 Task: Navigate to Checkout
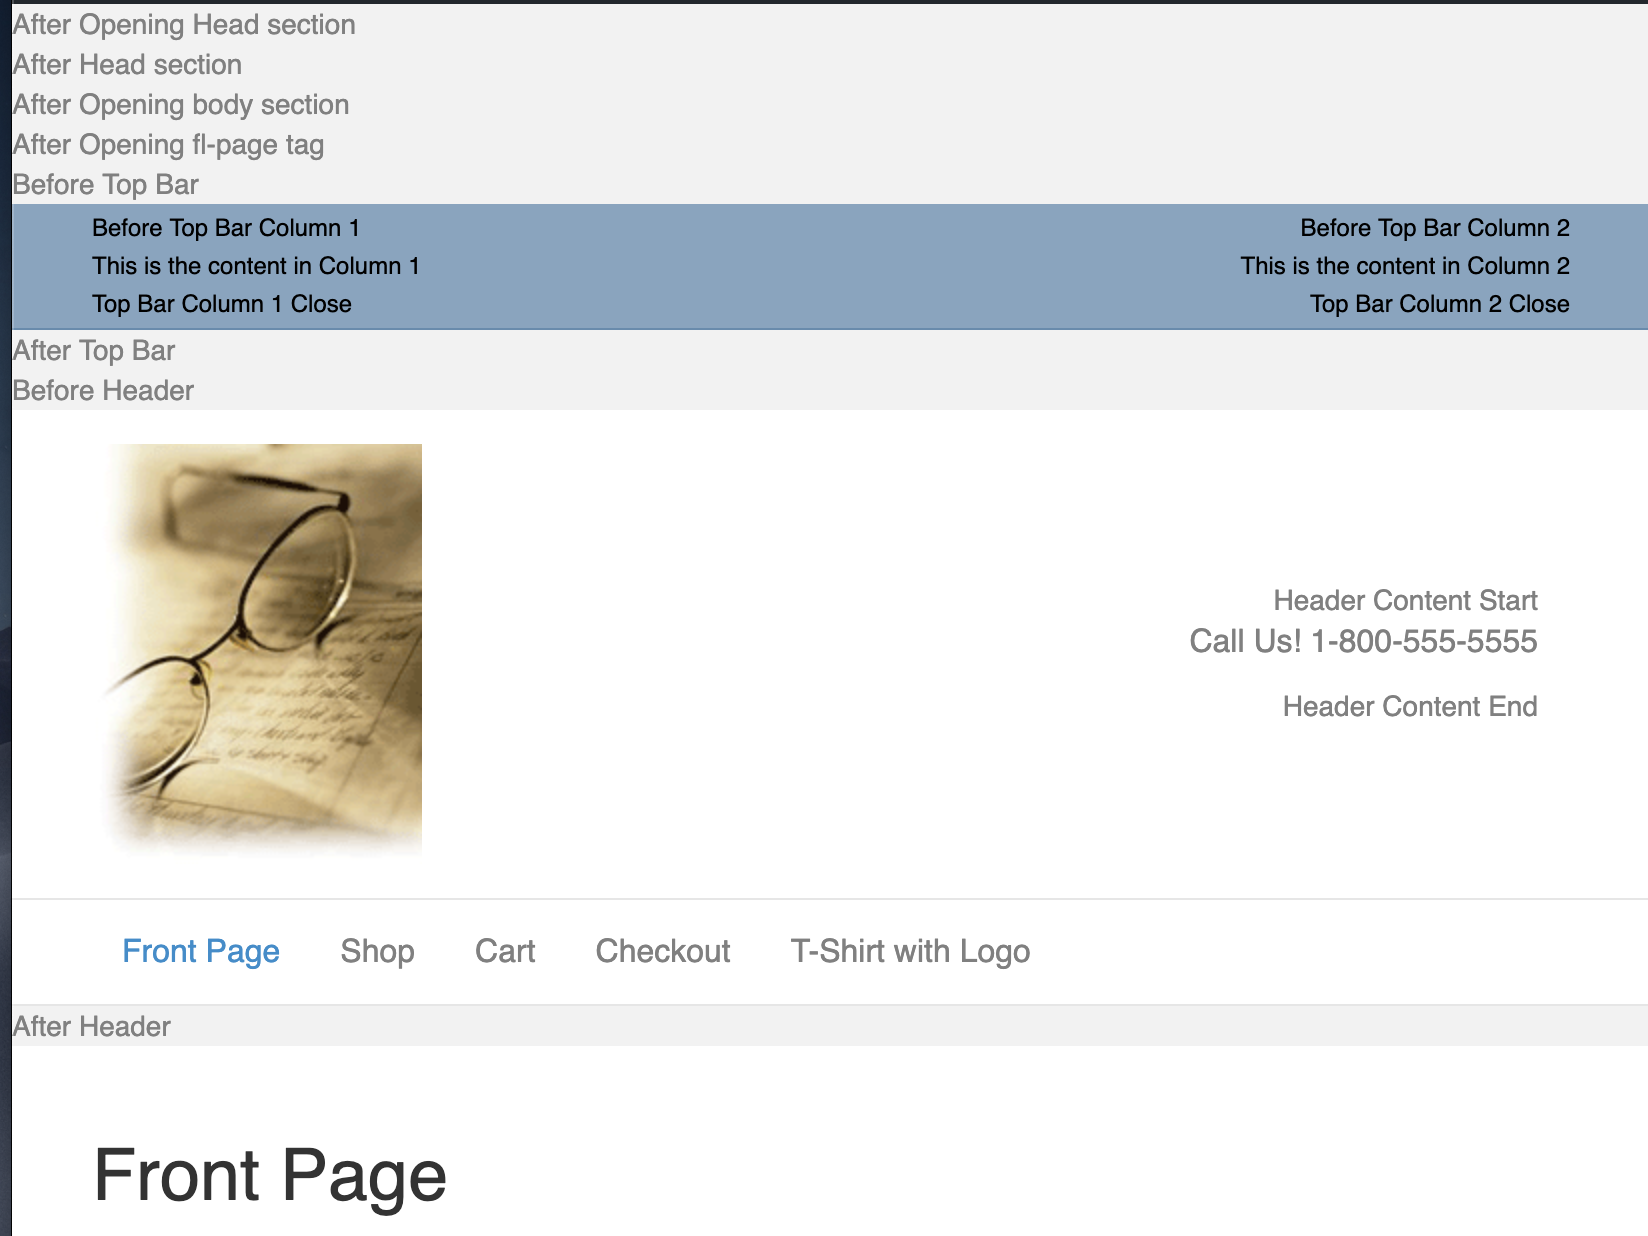(663, 951)
